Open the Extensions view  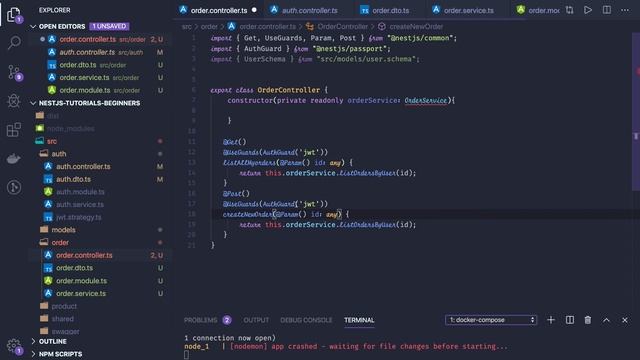click(14, 130)
